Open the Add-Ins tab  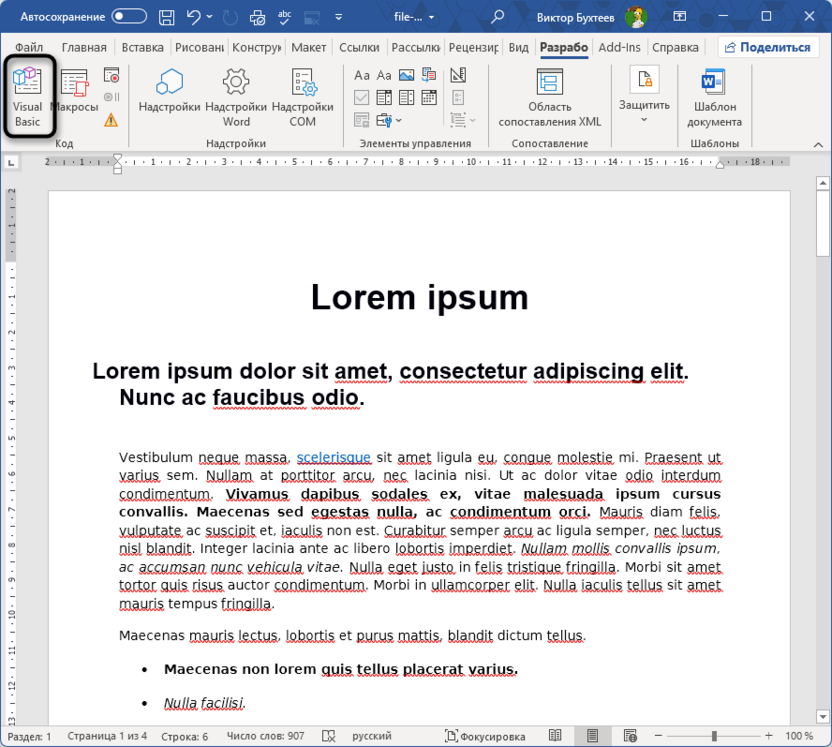[619, 47]
